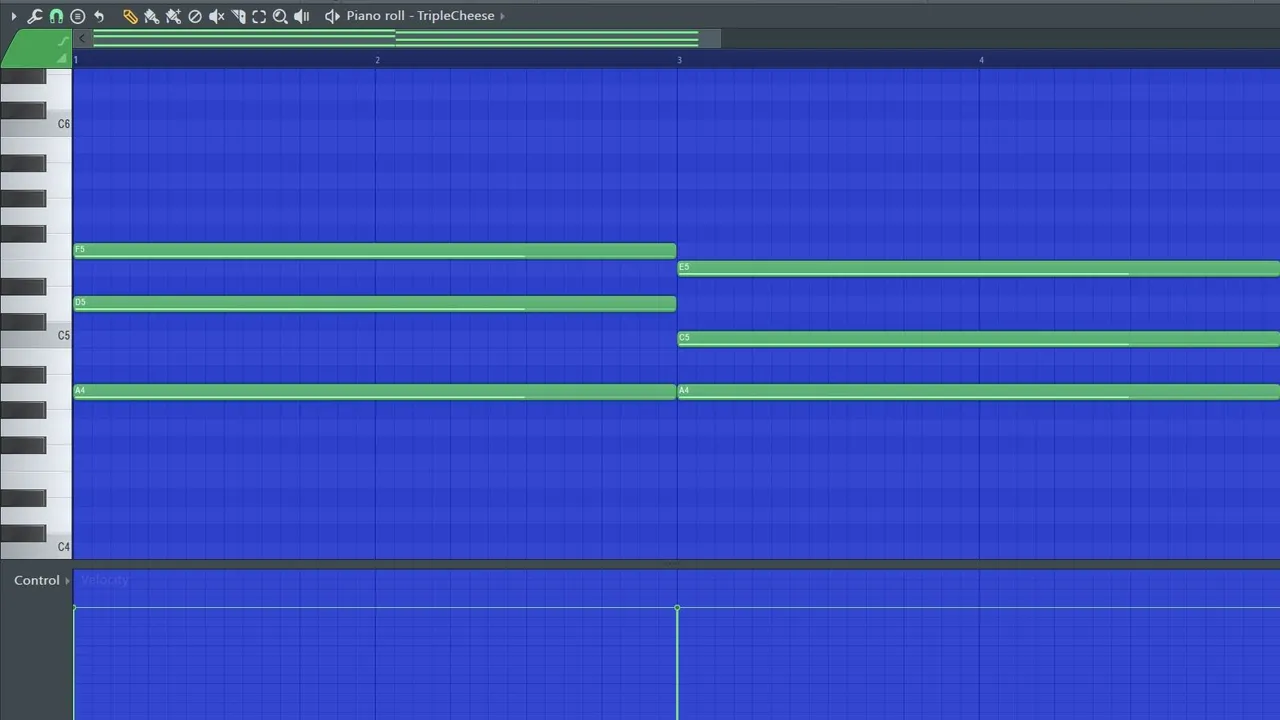The width and height of the screenshot is (1280, 720).
Task: Select the pencil draw tool
Action: click(x=130, y=16)
